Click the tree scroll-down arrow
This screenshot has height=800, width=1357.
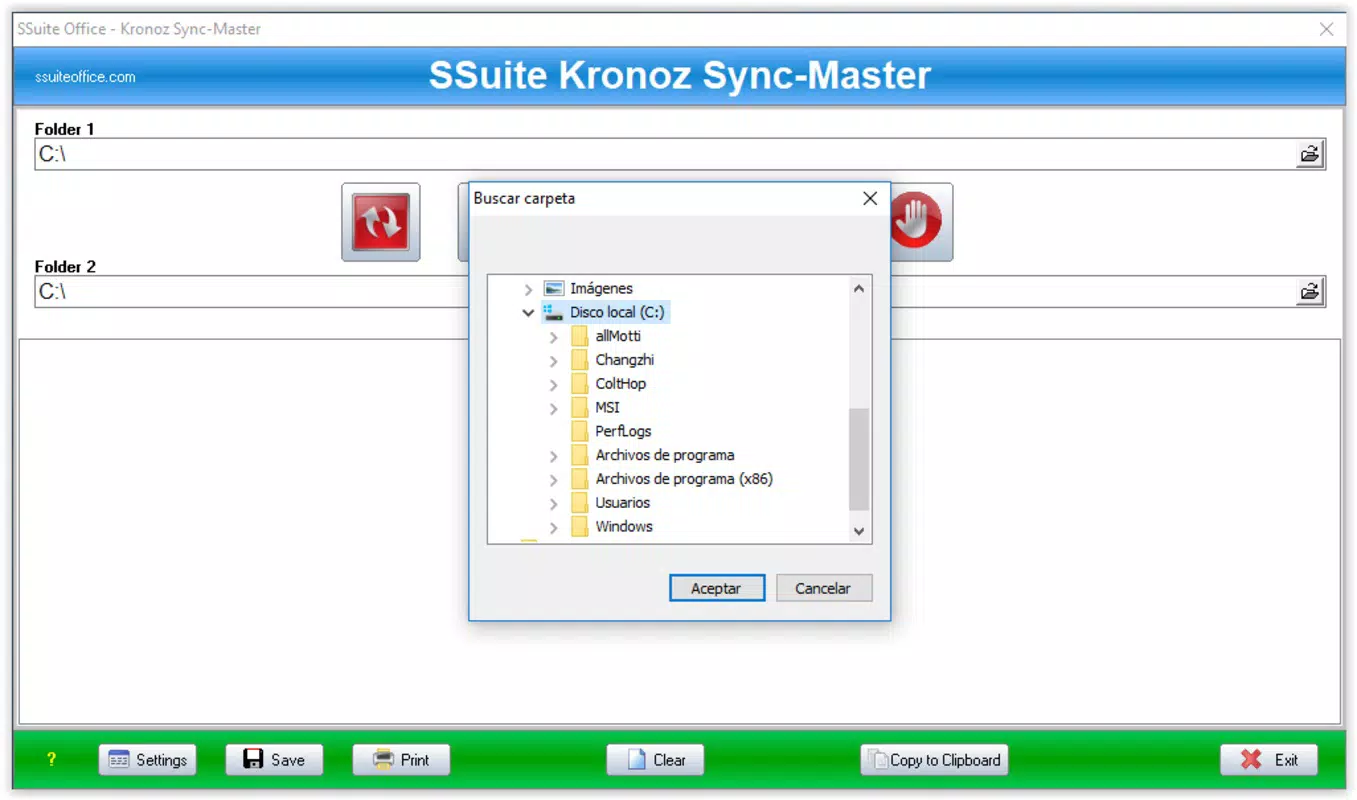[x=859, y=532]
